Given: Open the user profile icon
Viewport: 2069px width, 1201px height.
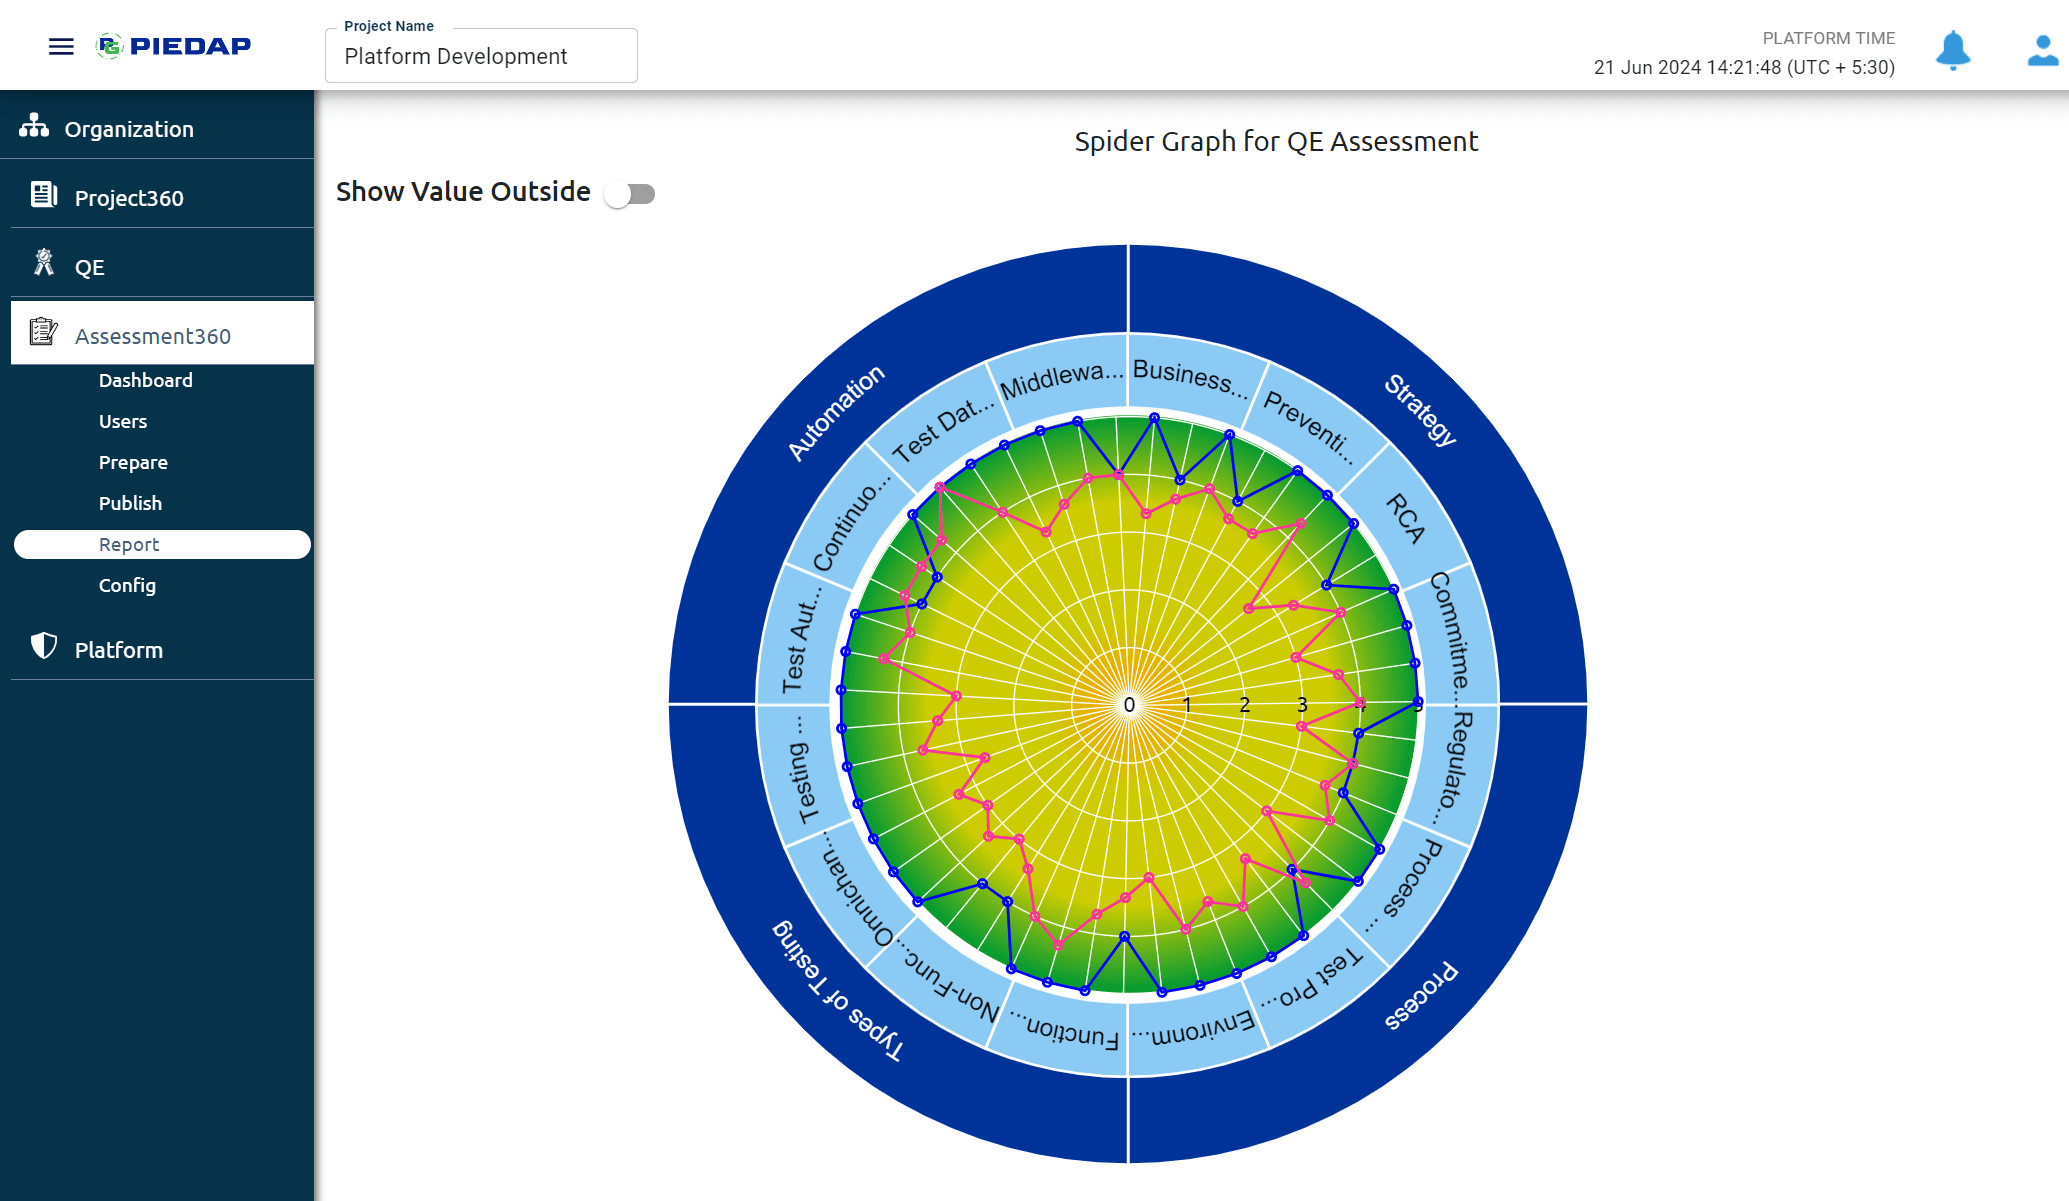Looking at the screenshot, I should click(2042, 50).
